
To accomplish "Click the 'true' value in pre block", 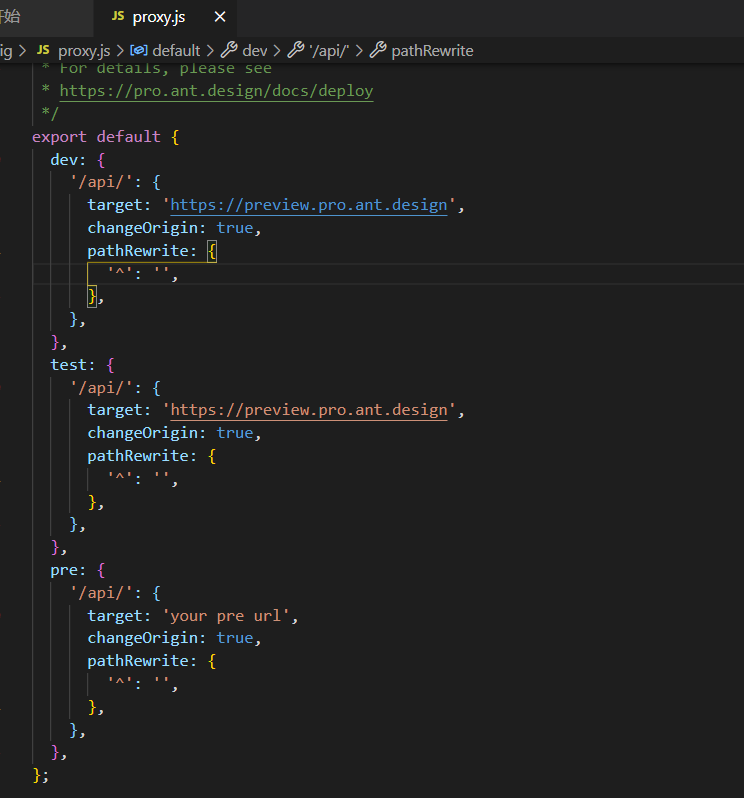I will [235, 638].
